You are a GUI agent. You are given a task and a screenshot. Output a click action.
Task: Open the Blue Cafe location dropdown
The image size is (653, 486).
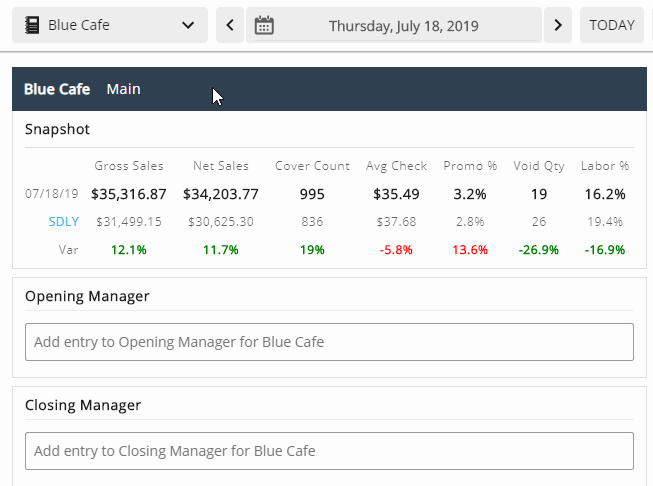[110, 25]
